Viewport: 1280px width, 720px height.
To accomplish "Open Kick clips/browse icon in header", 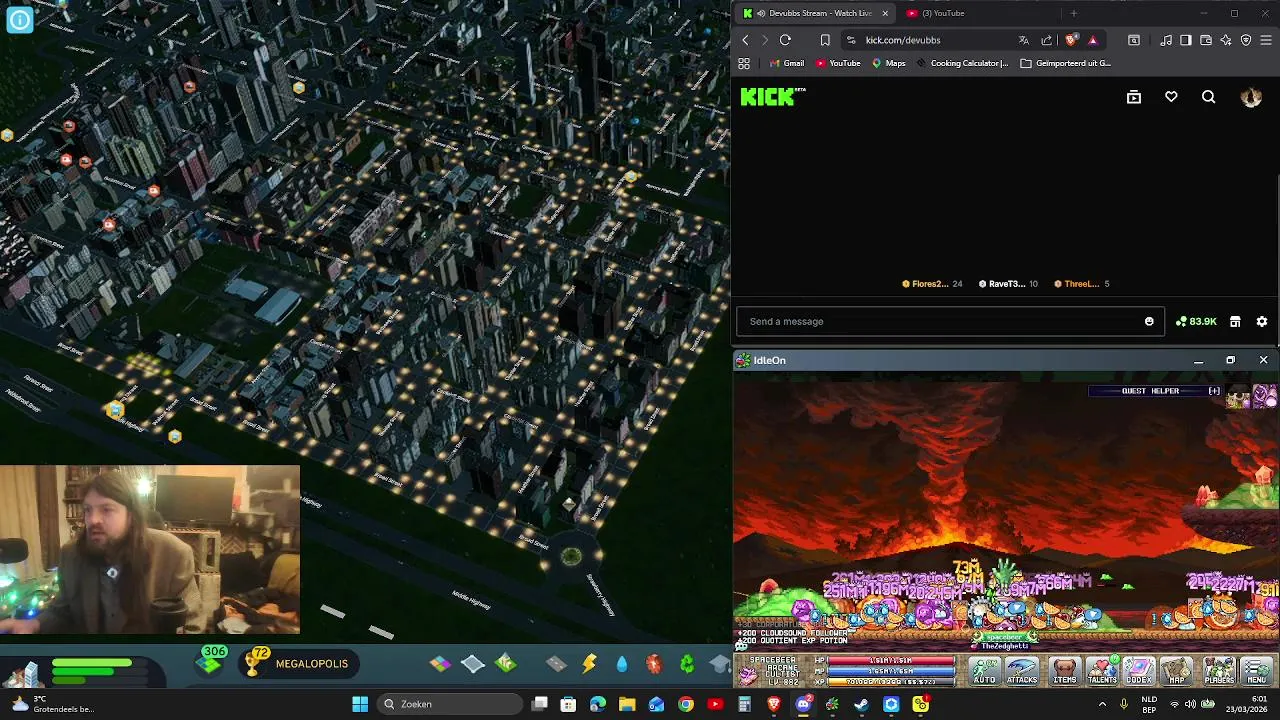I will tap(1133, 97).
